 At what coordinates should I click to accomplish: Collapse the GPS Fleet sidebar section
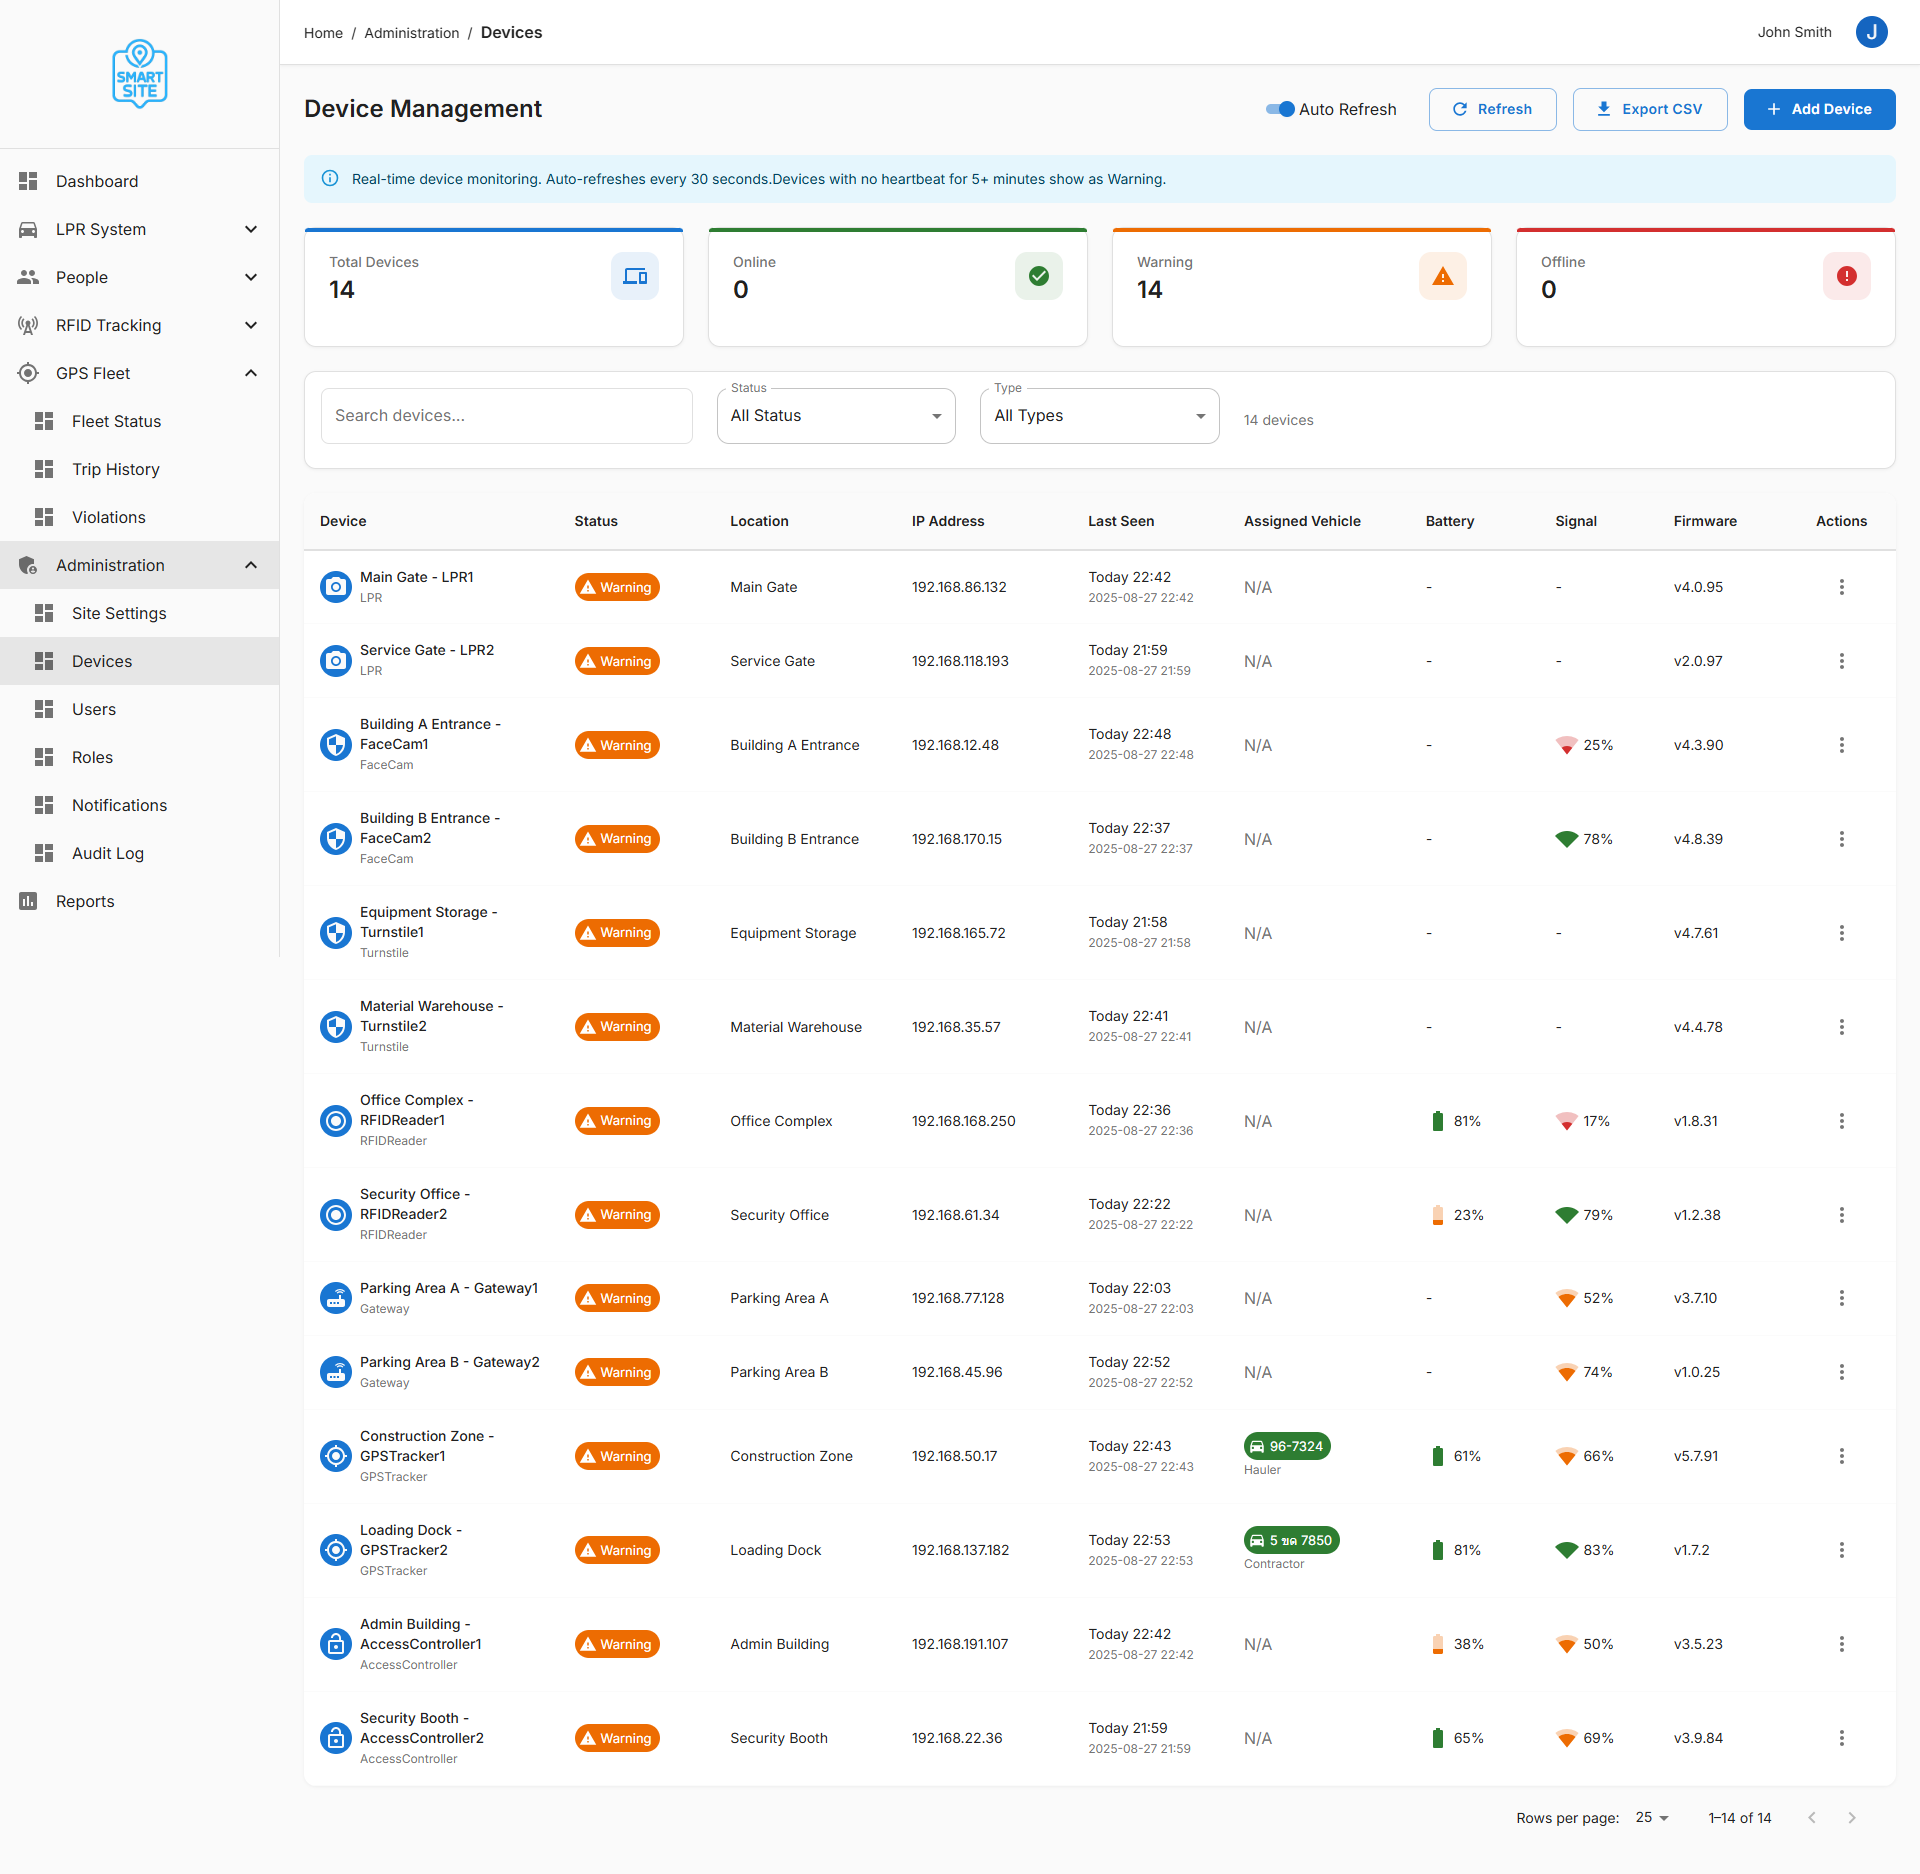point(140,373)
